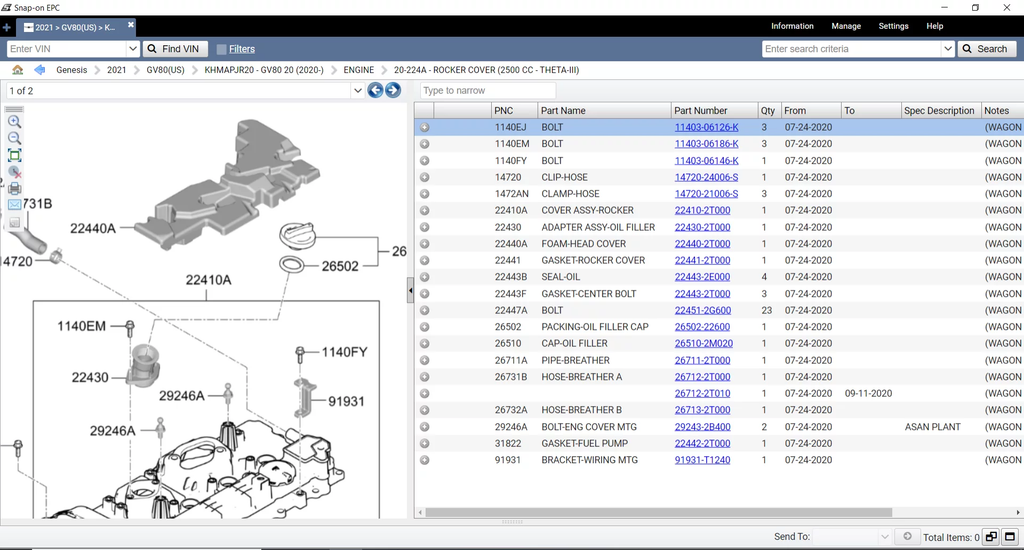Email the diagram using the envelope icon
This screenshot has height=550, width=1024.
coord(14,204)
